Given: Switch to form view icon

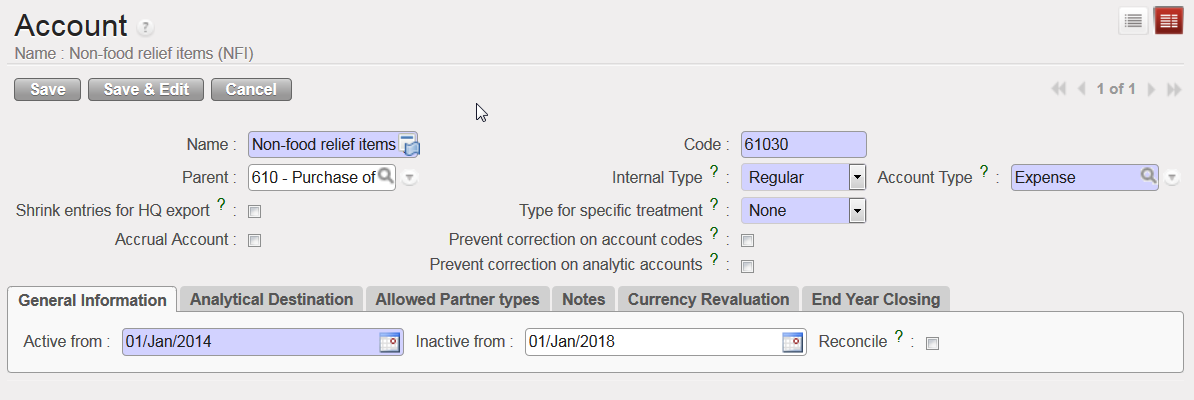Looking at the screenshot, I should click(x=1168, y=21).
